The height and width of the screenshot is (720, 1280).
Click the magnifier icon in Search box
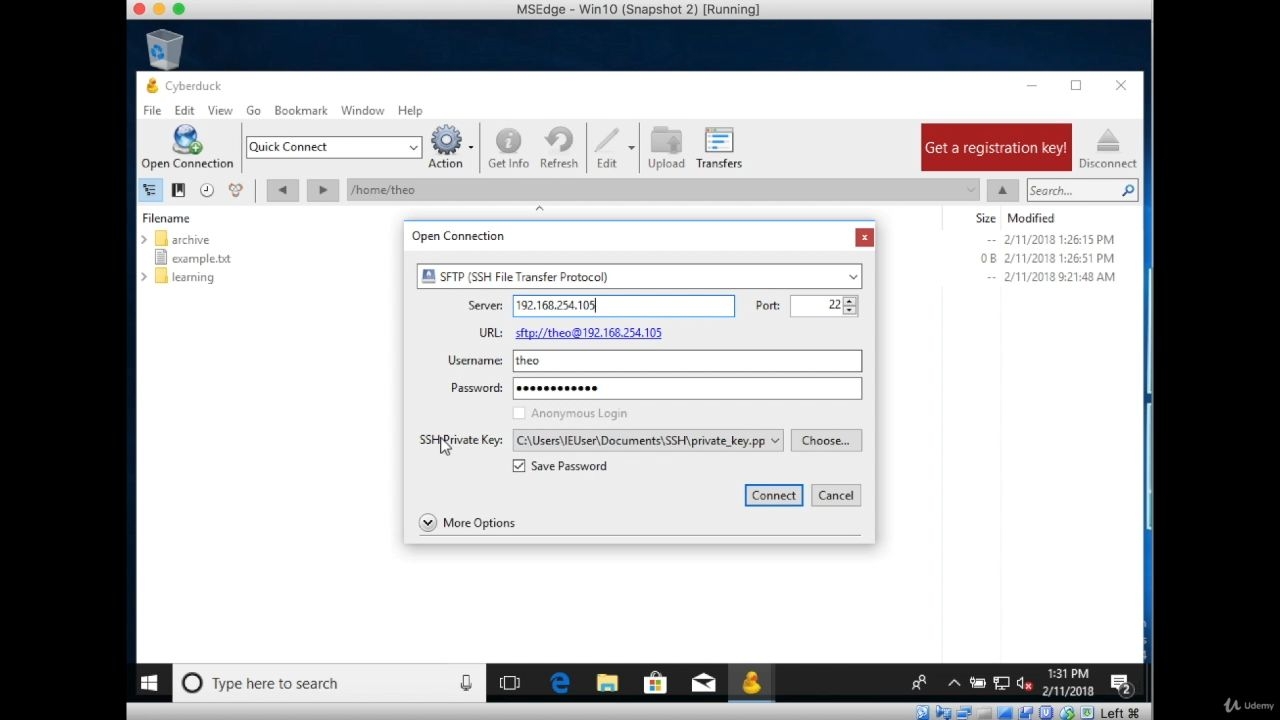click(x=1128, y=190)
